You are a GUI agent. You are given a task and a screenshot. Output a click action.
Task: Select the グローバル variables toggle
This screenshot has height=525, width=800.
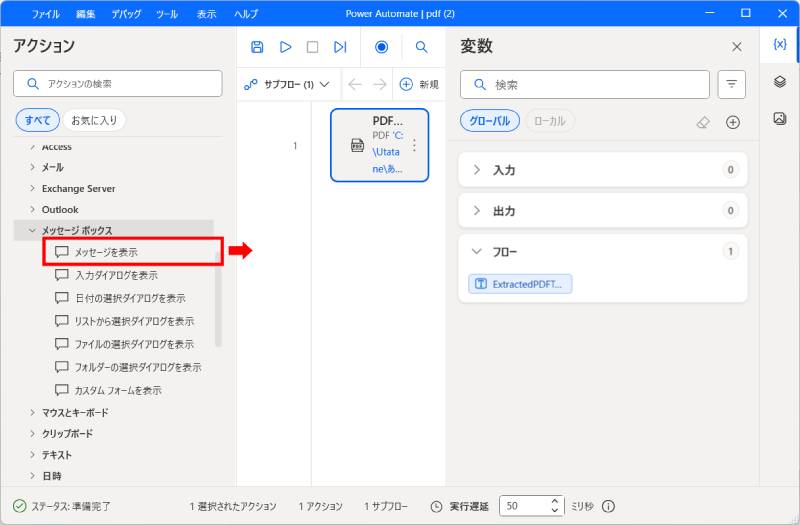[x=489, y=121]
